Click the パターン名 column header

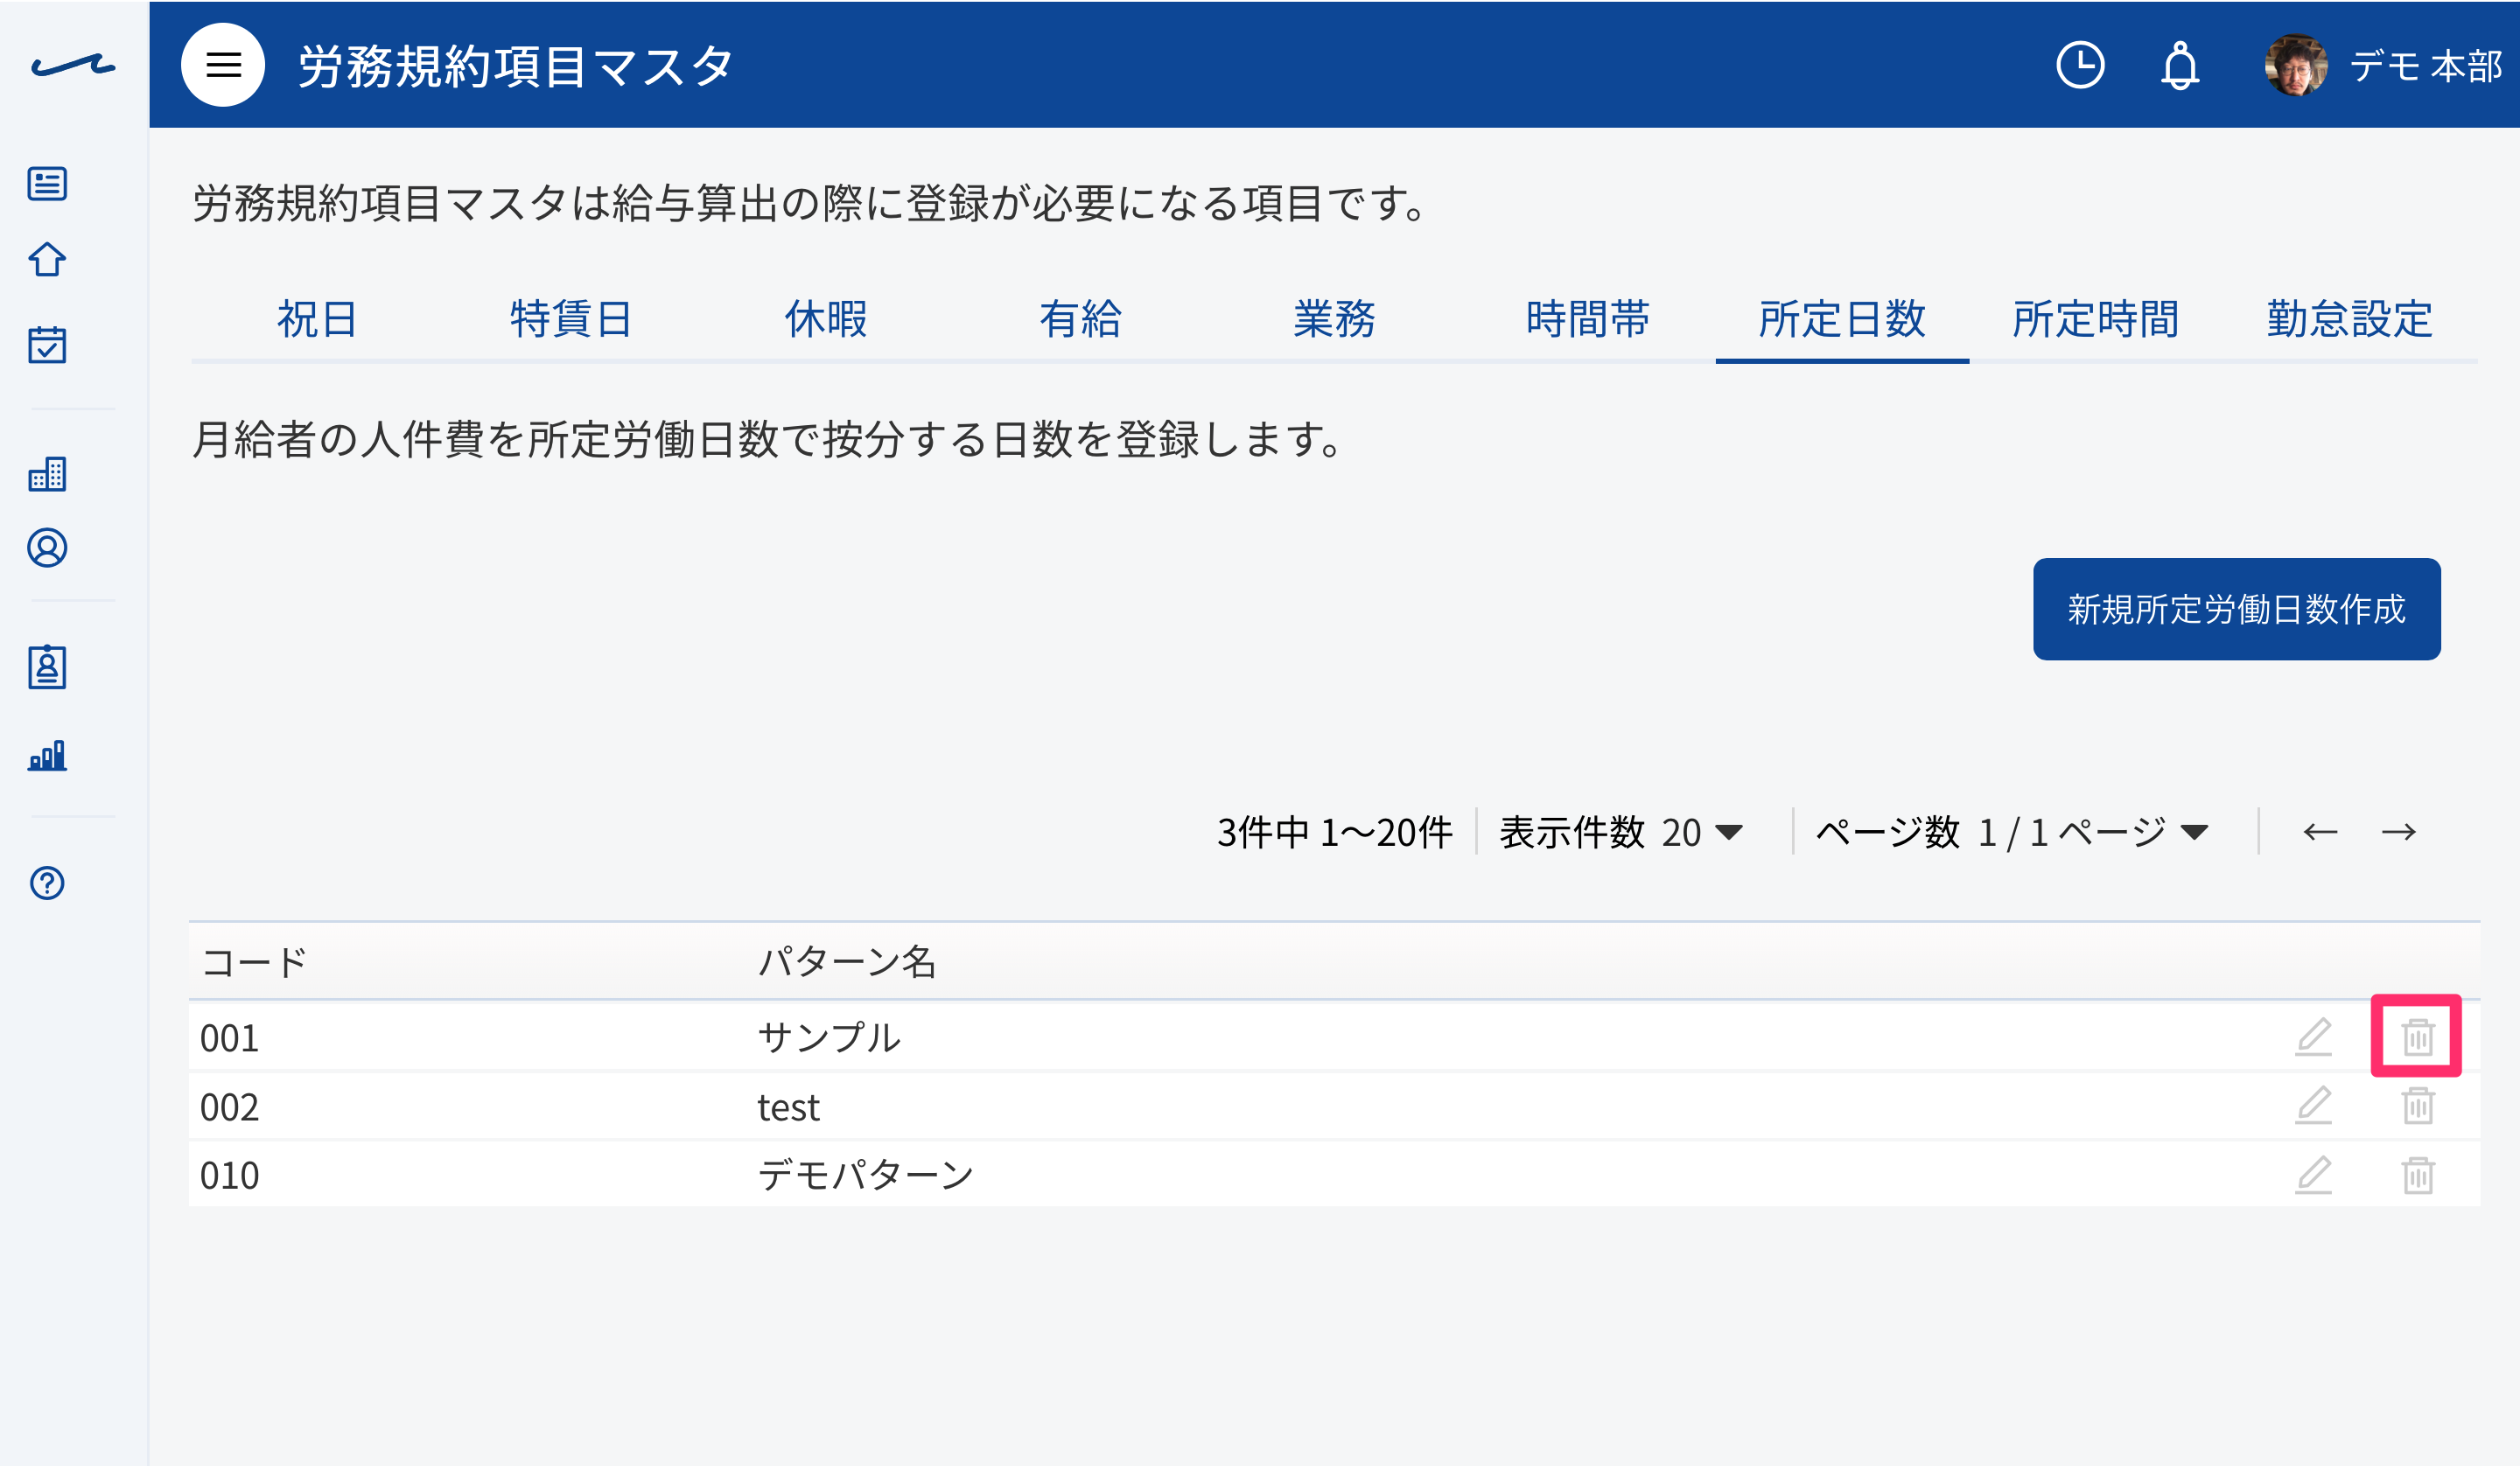[847, 962]
